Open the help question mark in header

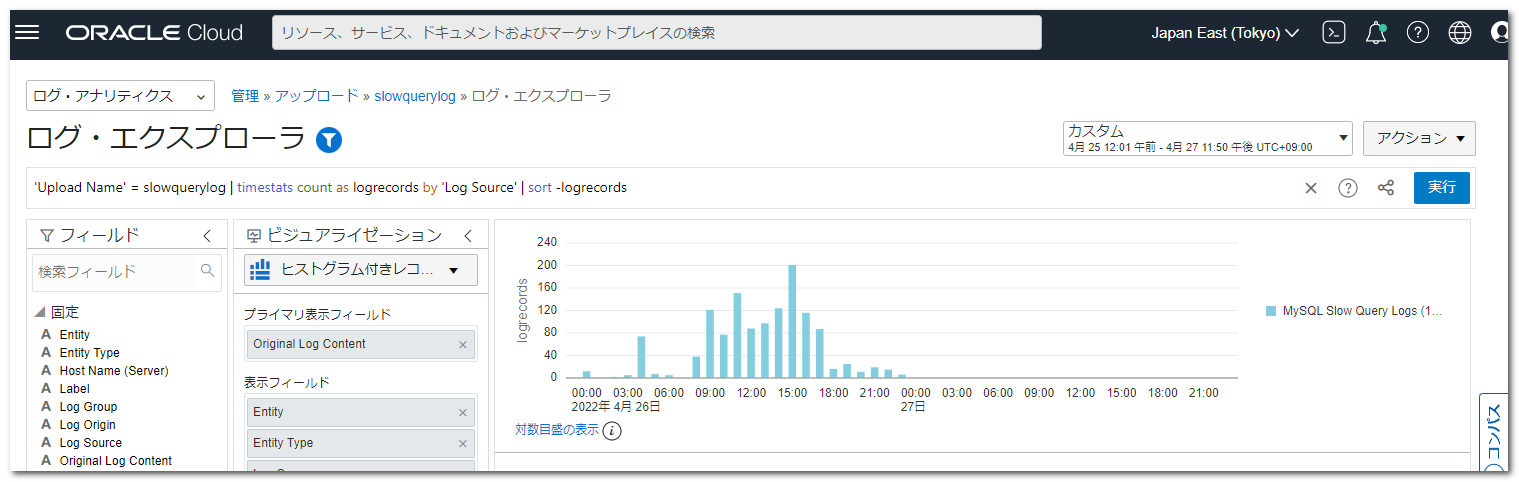(x=1418, y=33)
